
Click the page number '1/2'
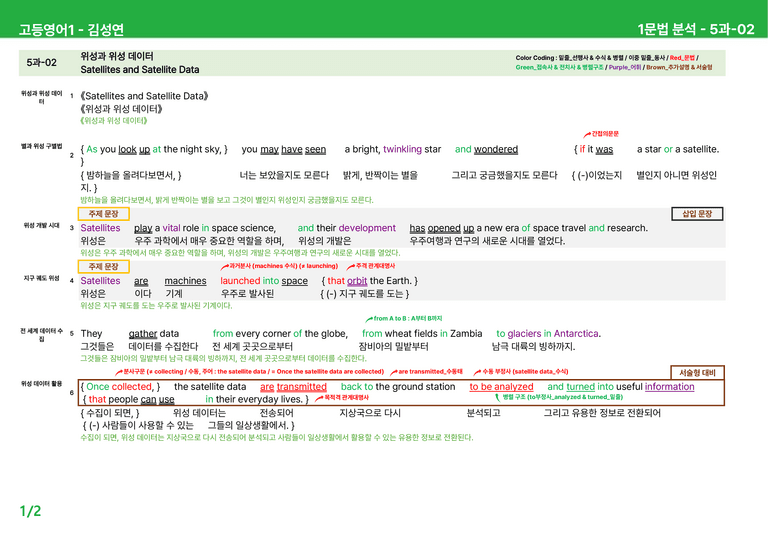tap(30, 511)
